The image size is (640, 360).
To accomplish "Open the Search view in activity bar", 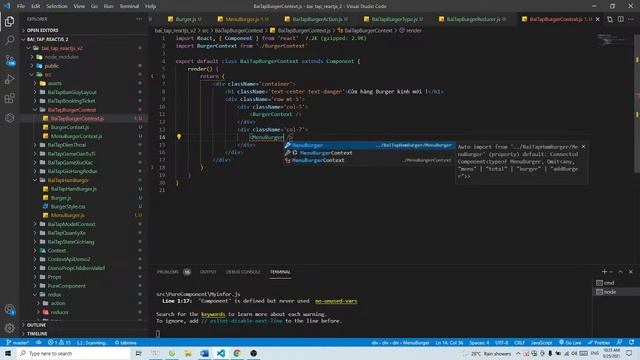I will pos(9,40).
